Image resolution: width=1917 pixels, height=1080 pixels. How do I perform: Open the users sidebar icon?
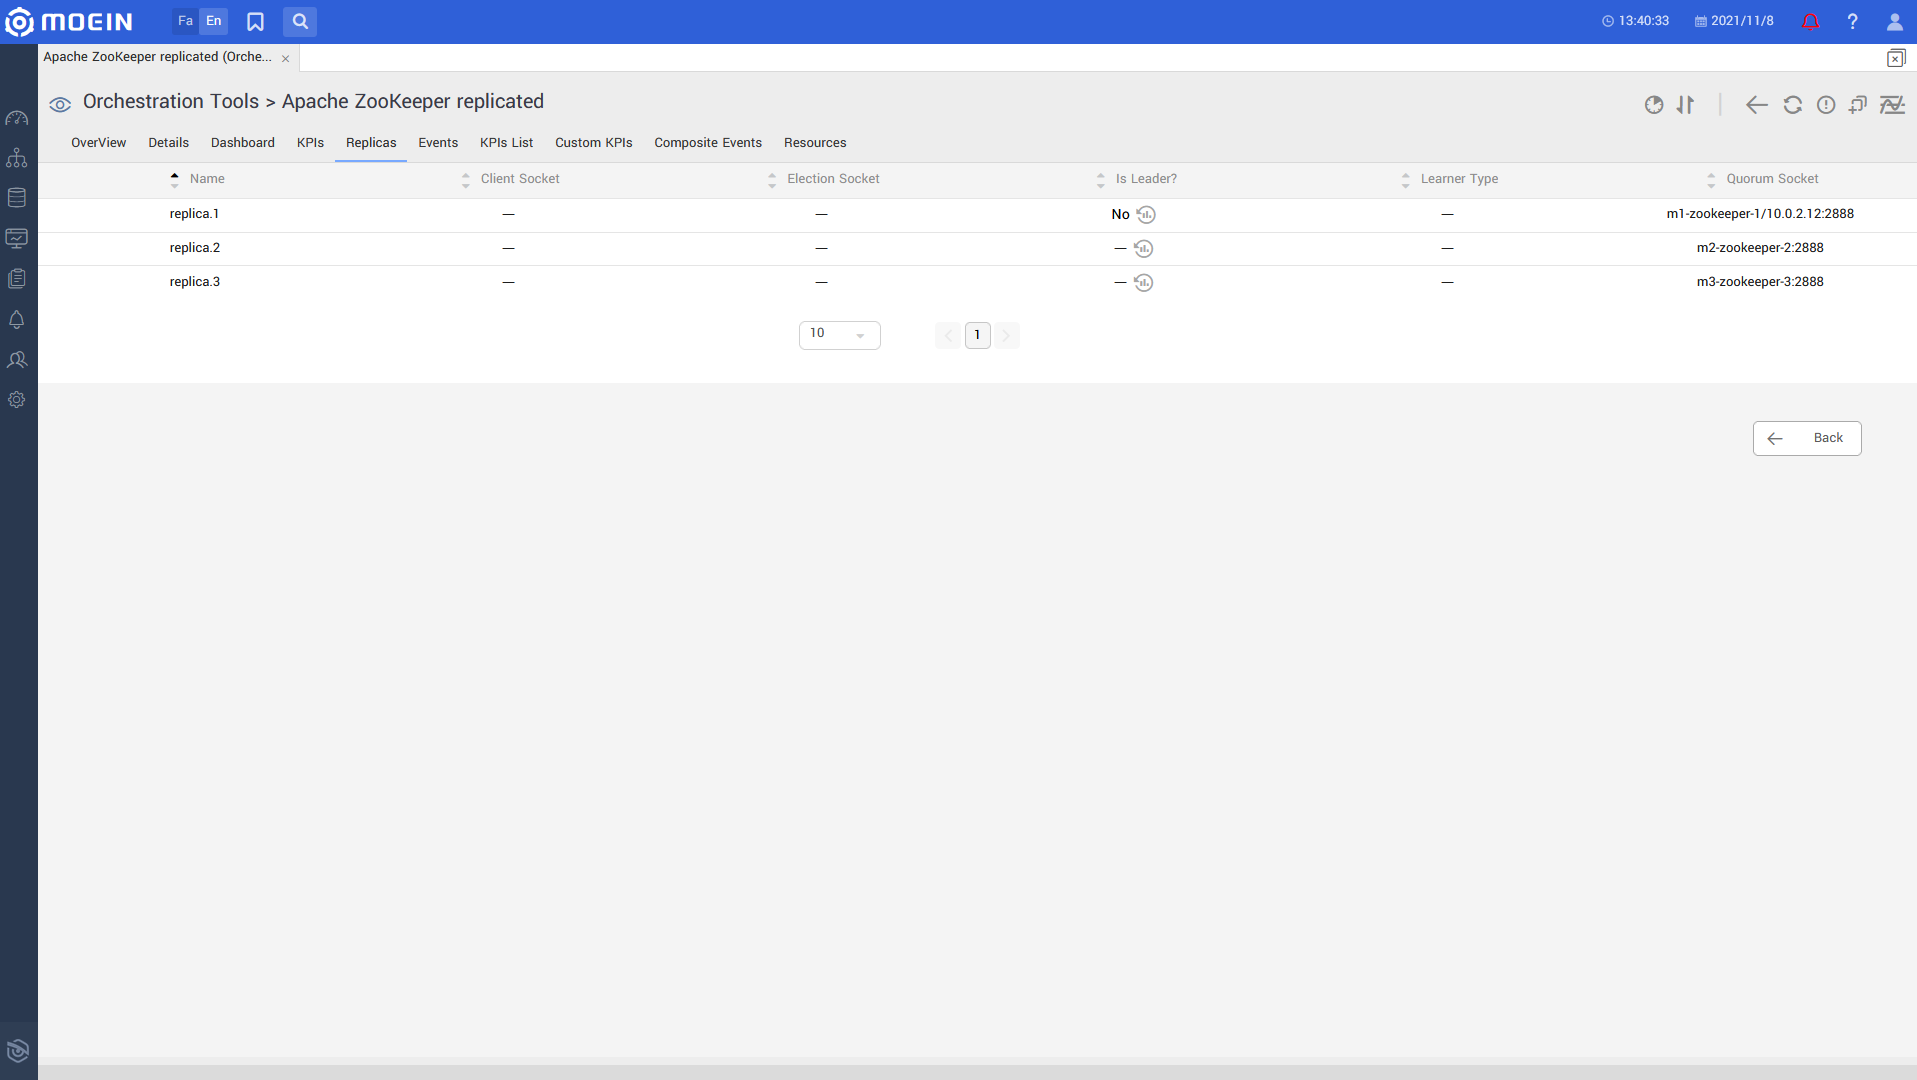pyautogui.click(x=17, y=360)
